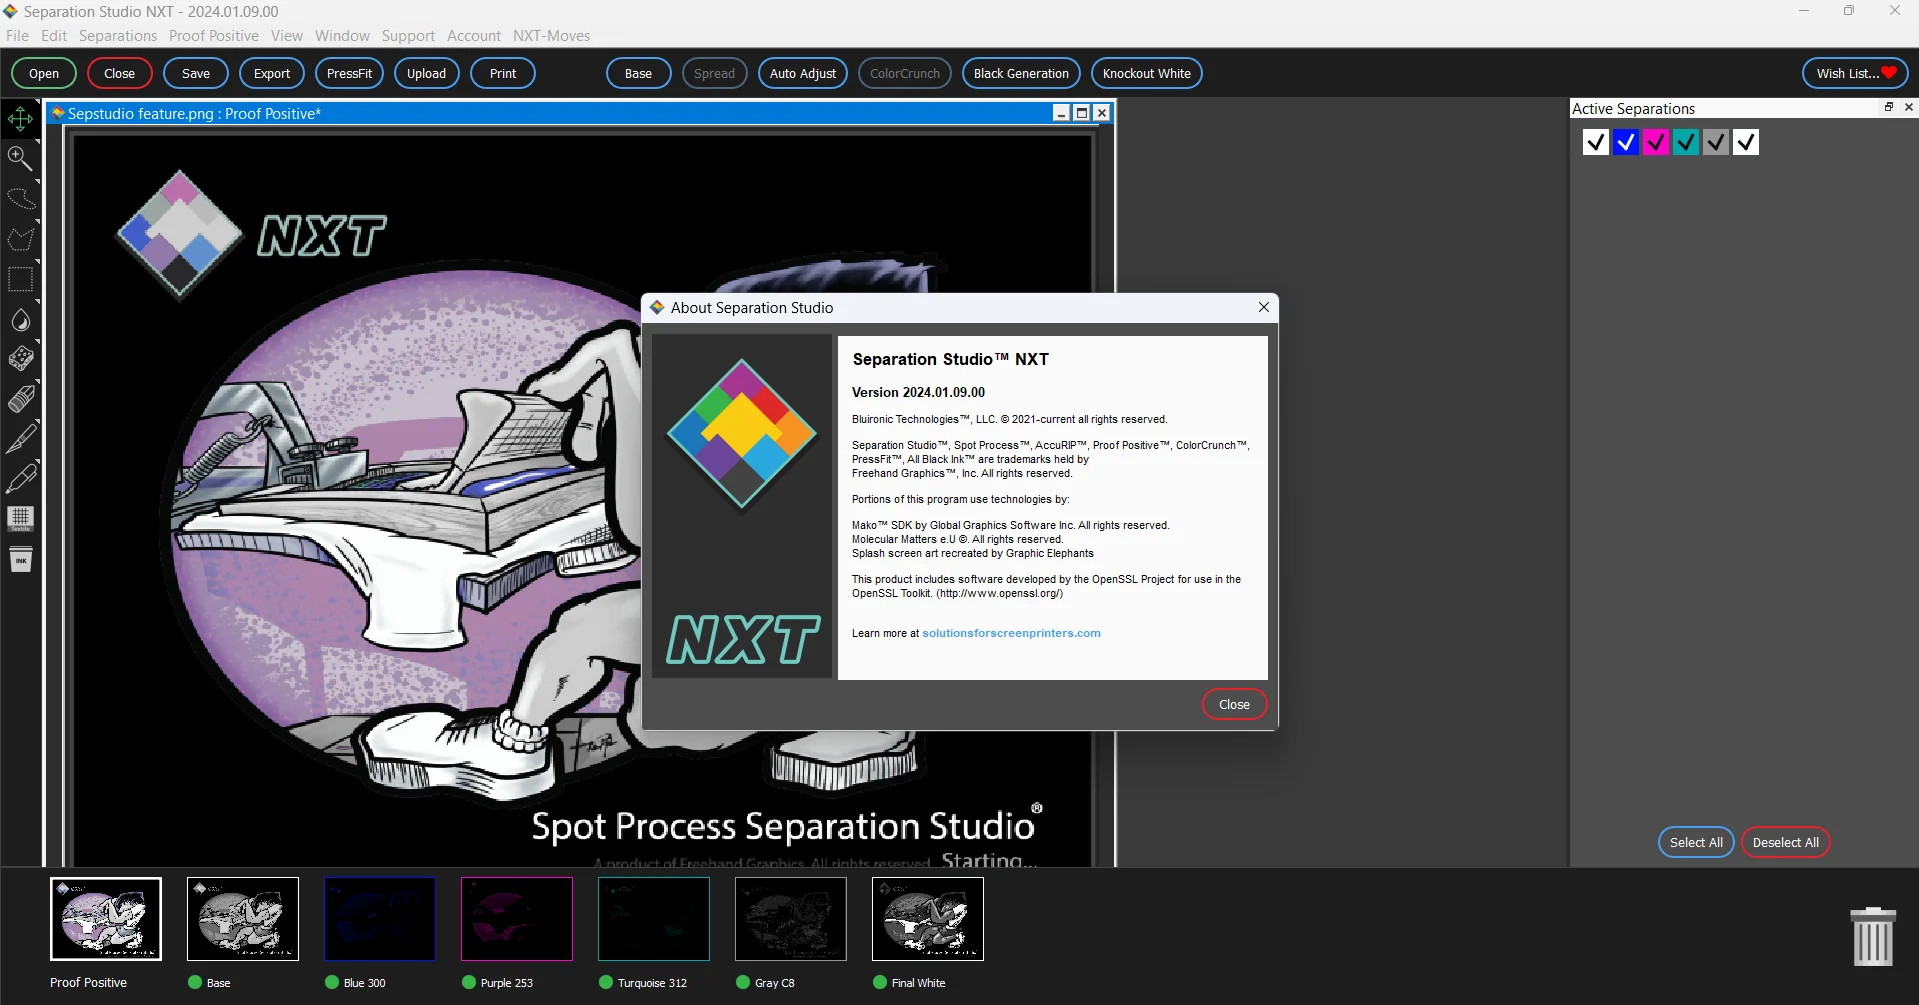This screenshot has width=1919, height=1005.
Task: Toggle the magenta separation checkbox
Action: point(1656,142)
